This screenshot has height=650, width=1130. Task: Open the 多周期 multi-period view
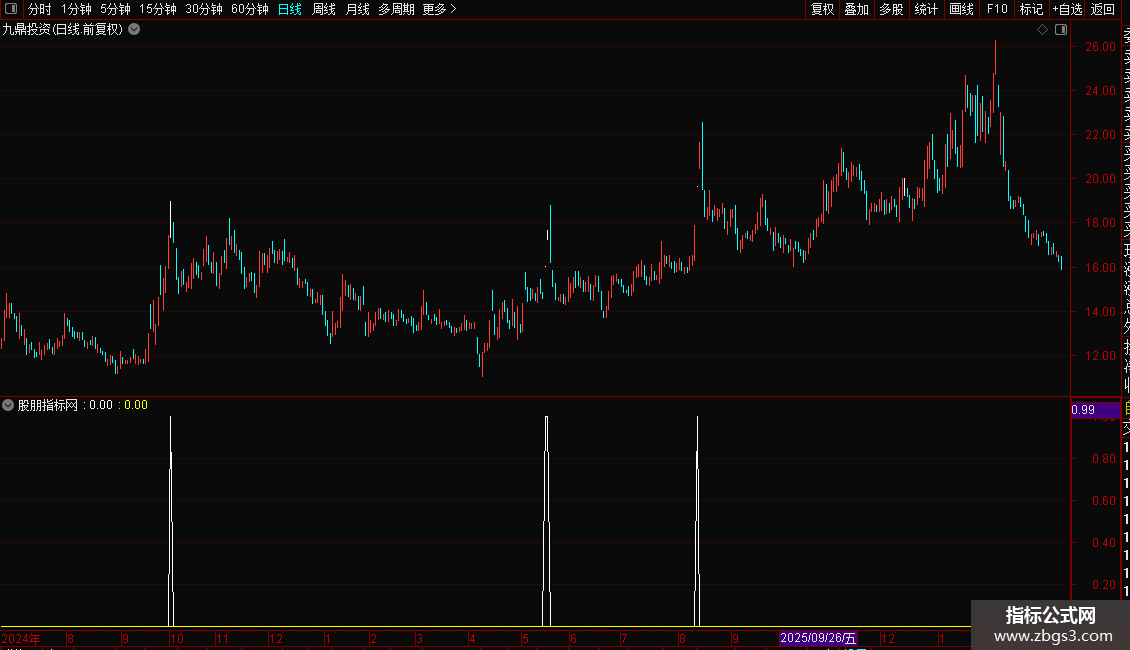[396, 9]
